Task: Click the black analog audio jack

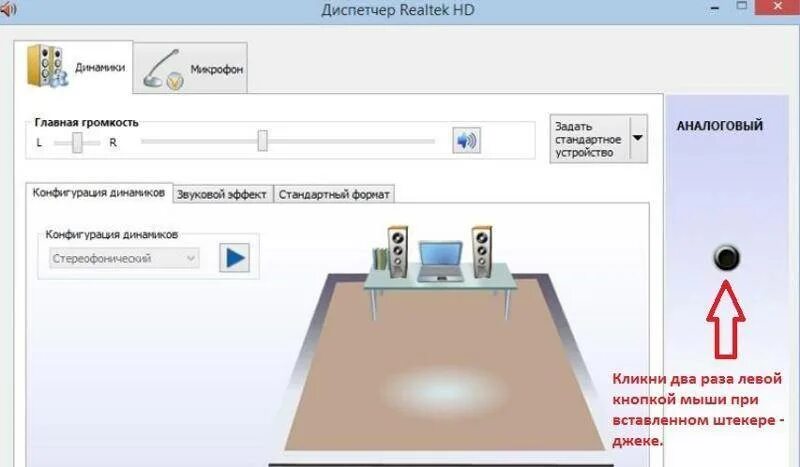Action: (726, 258)
